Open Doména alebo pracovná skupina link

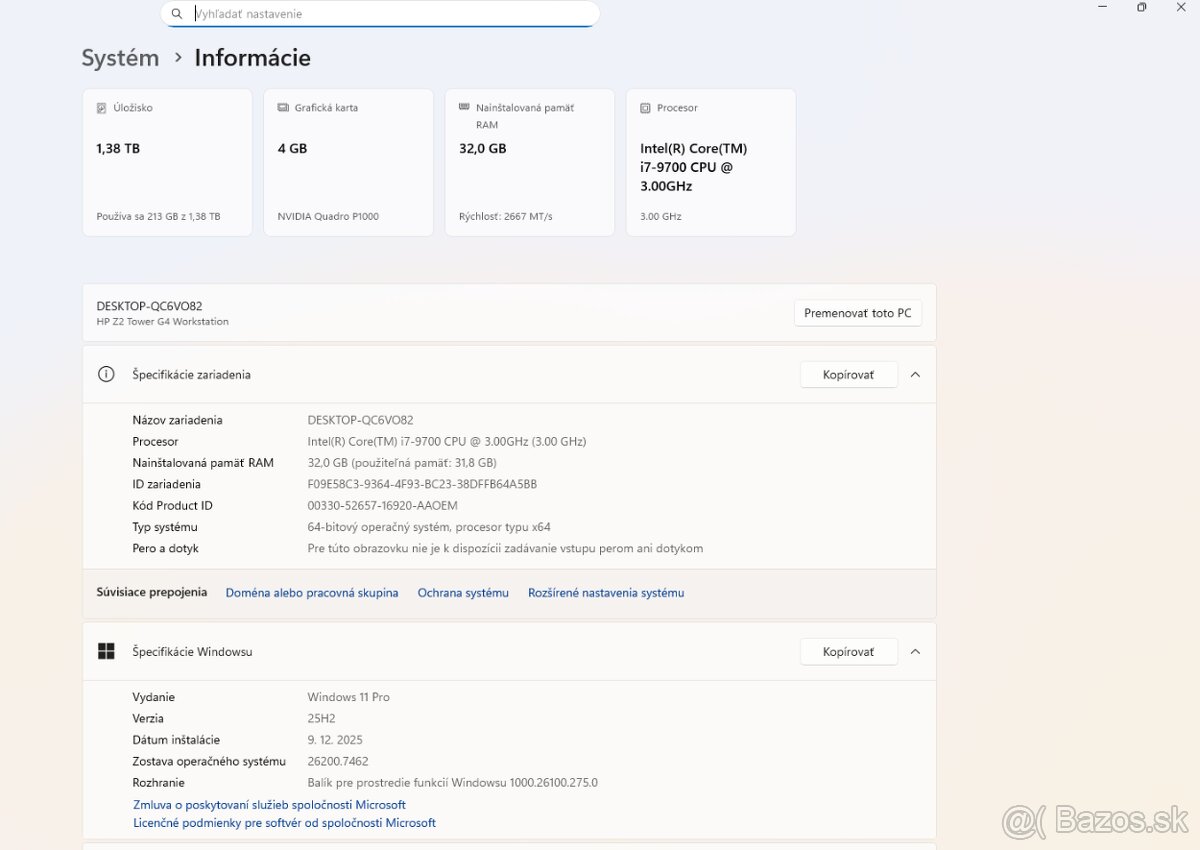(312, 593)
